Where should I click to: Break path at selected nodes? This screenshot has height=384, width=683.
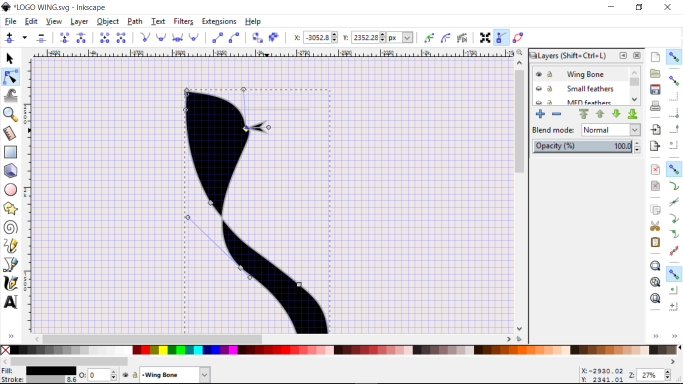(x=81, y=38)
